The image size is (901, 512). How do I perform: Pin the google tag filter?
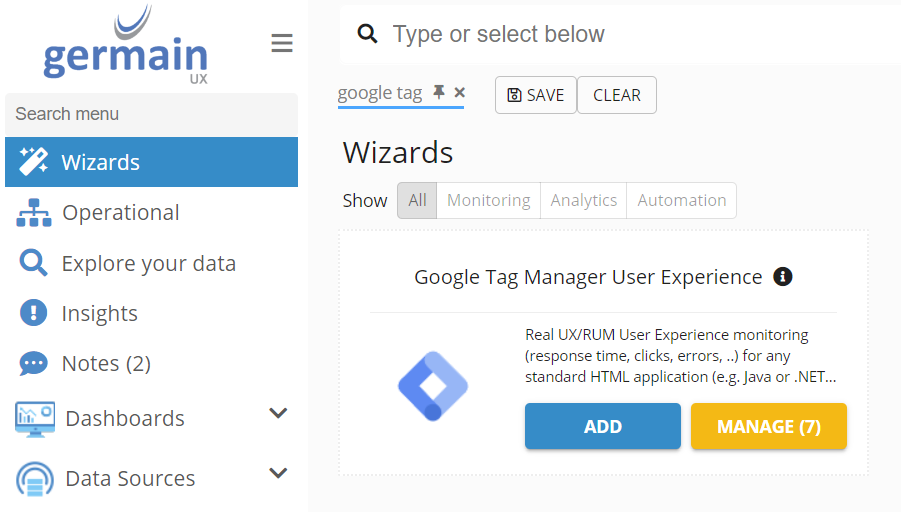click(439, 93)
